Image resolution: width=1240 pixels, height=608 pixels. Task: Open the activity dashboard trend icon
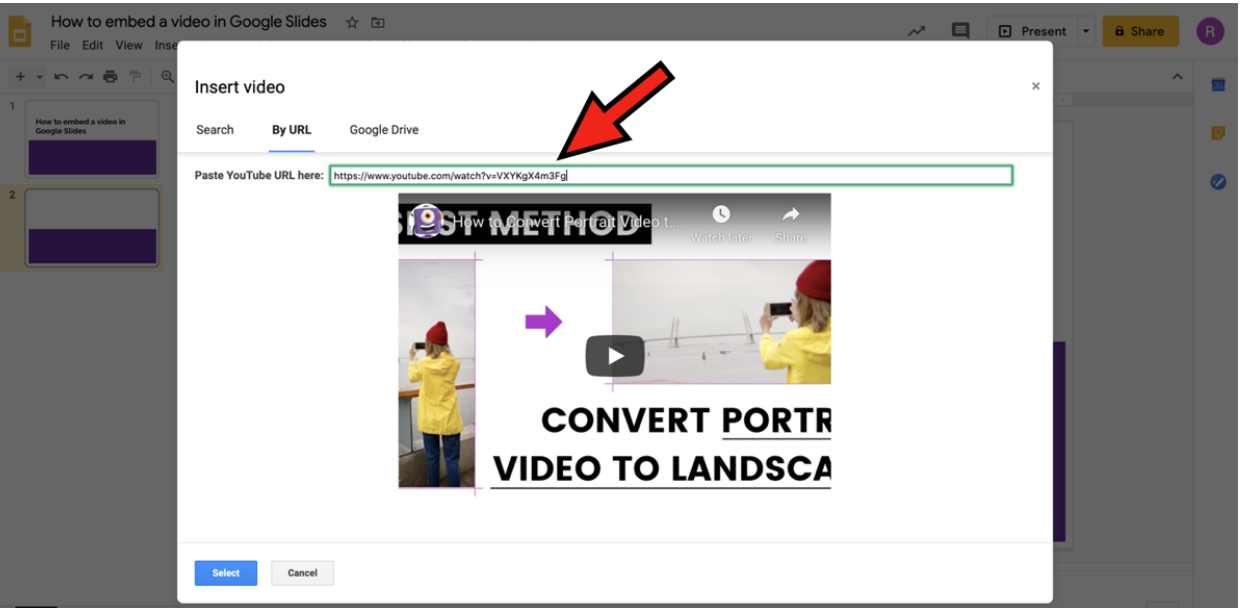point(916,31)
